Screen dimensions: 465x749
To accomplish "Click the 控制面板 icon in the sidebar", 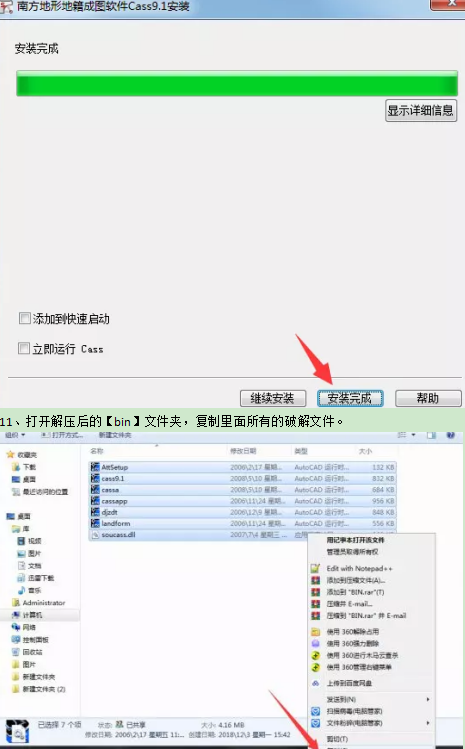I will click(16, 640).
